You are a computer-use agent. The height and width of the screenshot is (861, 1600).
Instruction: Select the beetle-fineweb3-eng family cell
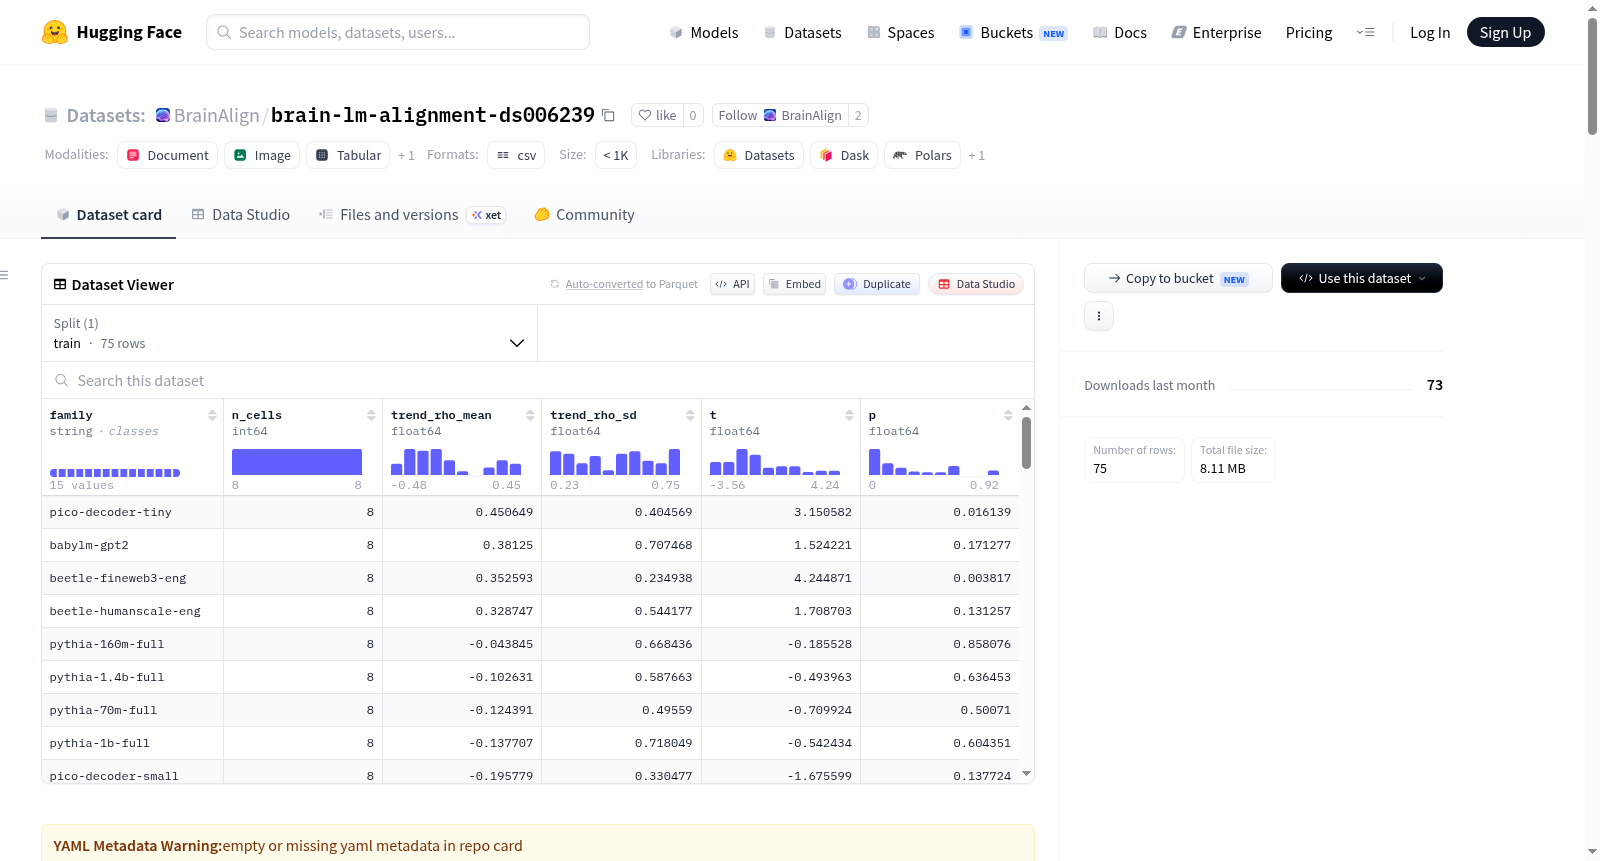pos(132,578)
